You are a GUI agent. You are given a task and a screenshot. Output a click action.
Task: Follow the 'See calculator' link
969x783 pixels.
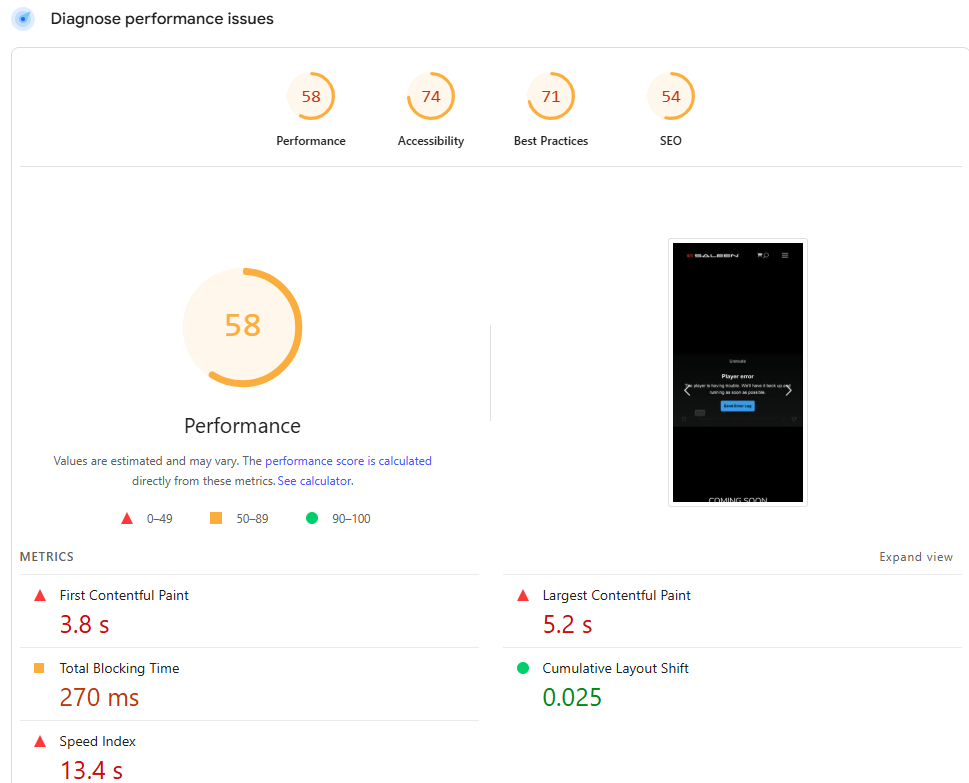click(x=314, y=481)
